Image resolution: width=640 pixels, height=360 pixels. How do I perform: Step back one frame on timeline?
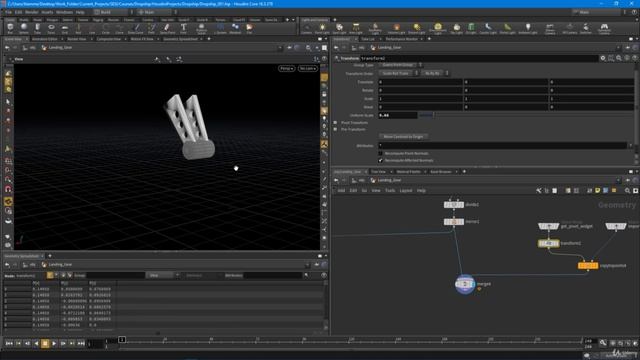pyautogui.click(x=27, y=344)
